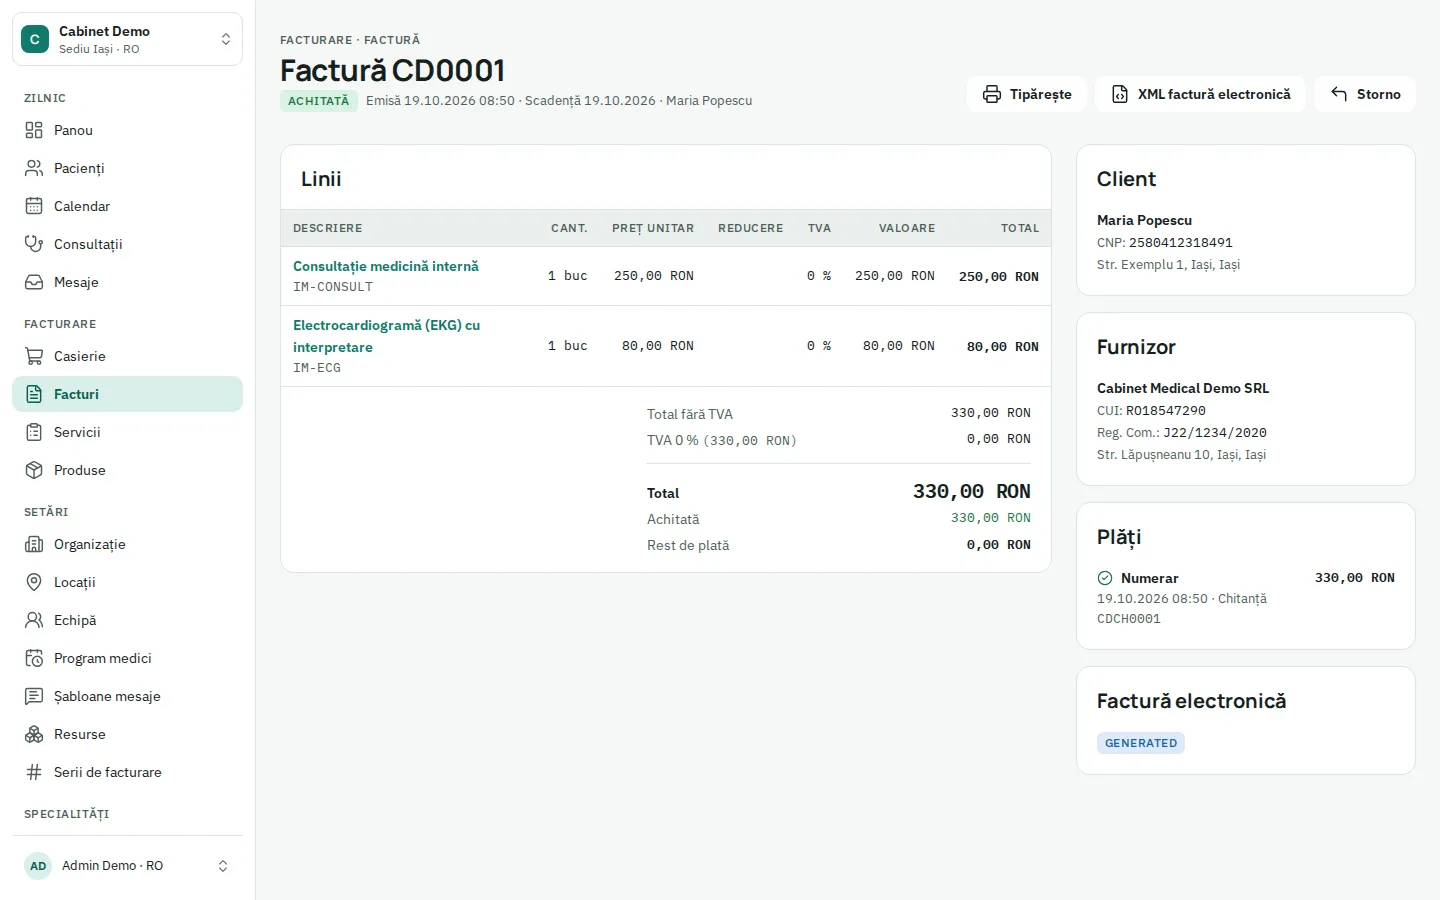
Task: Click the receipt number CDCH0001
Action: point(1129,619)
